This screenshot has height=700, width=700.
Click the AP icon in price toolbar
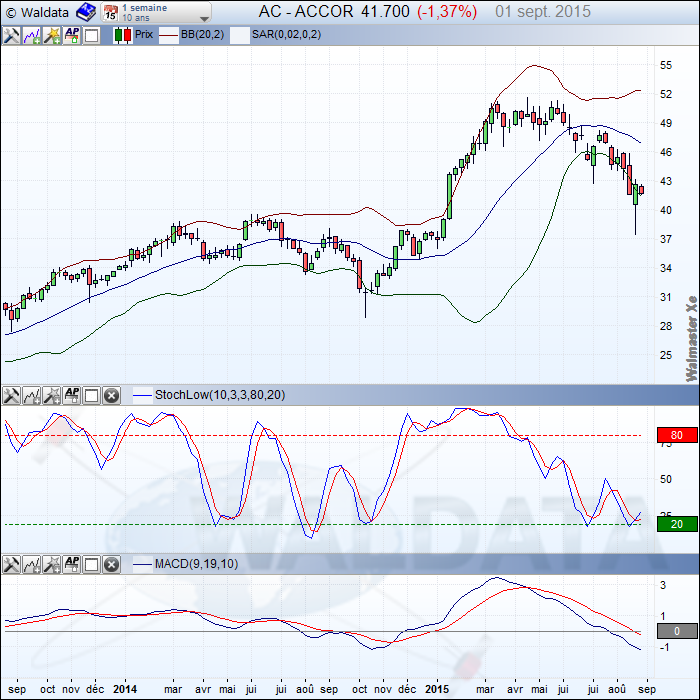click(71, 35)
